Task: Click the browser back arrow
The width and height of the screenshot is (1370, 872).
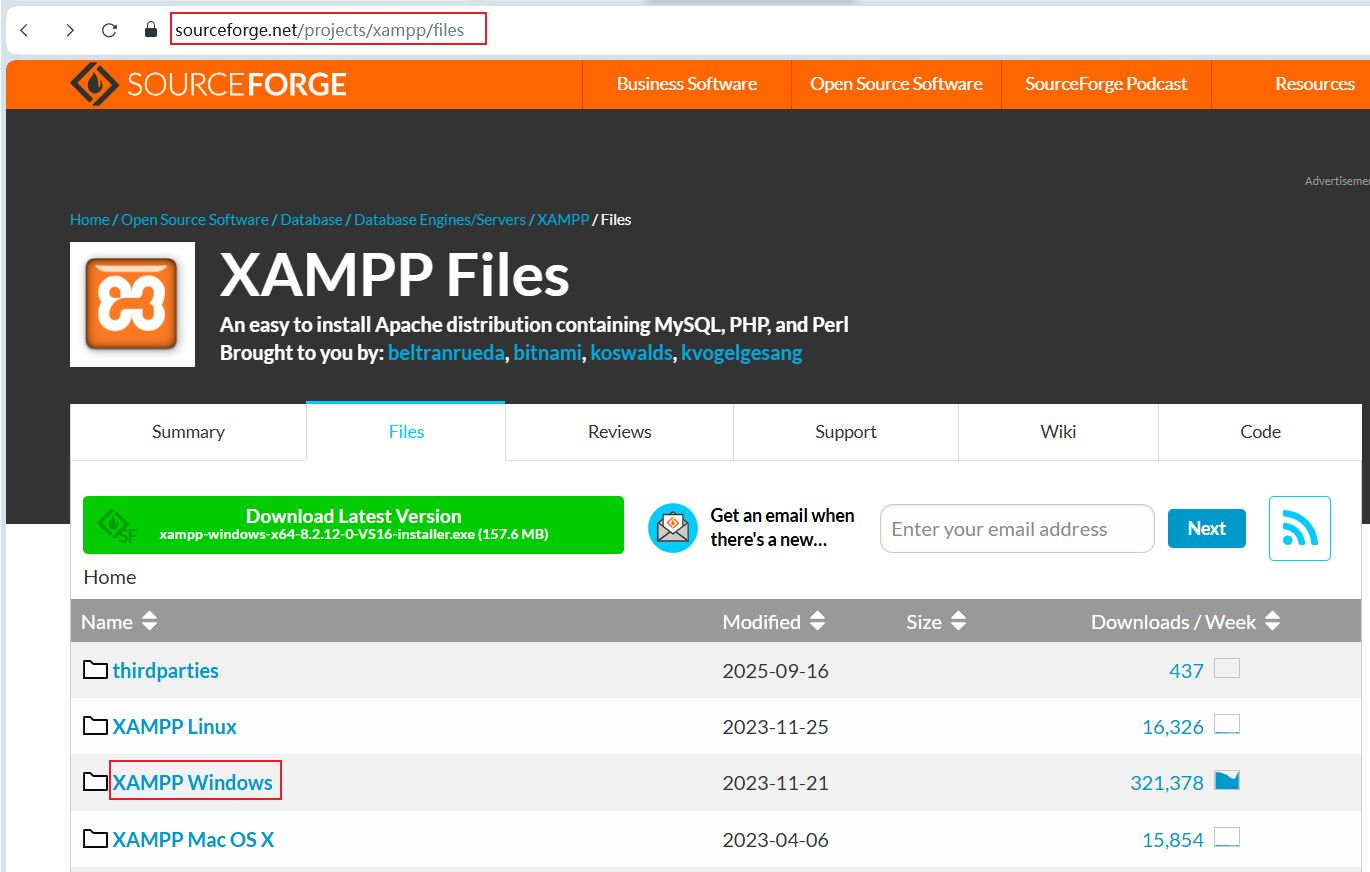Action: (x=25, y=30)
